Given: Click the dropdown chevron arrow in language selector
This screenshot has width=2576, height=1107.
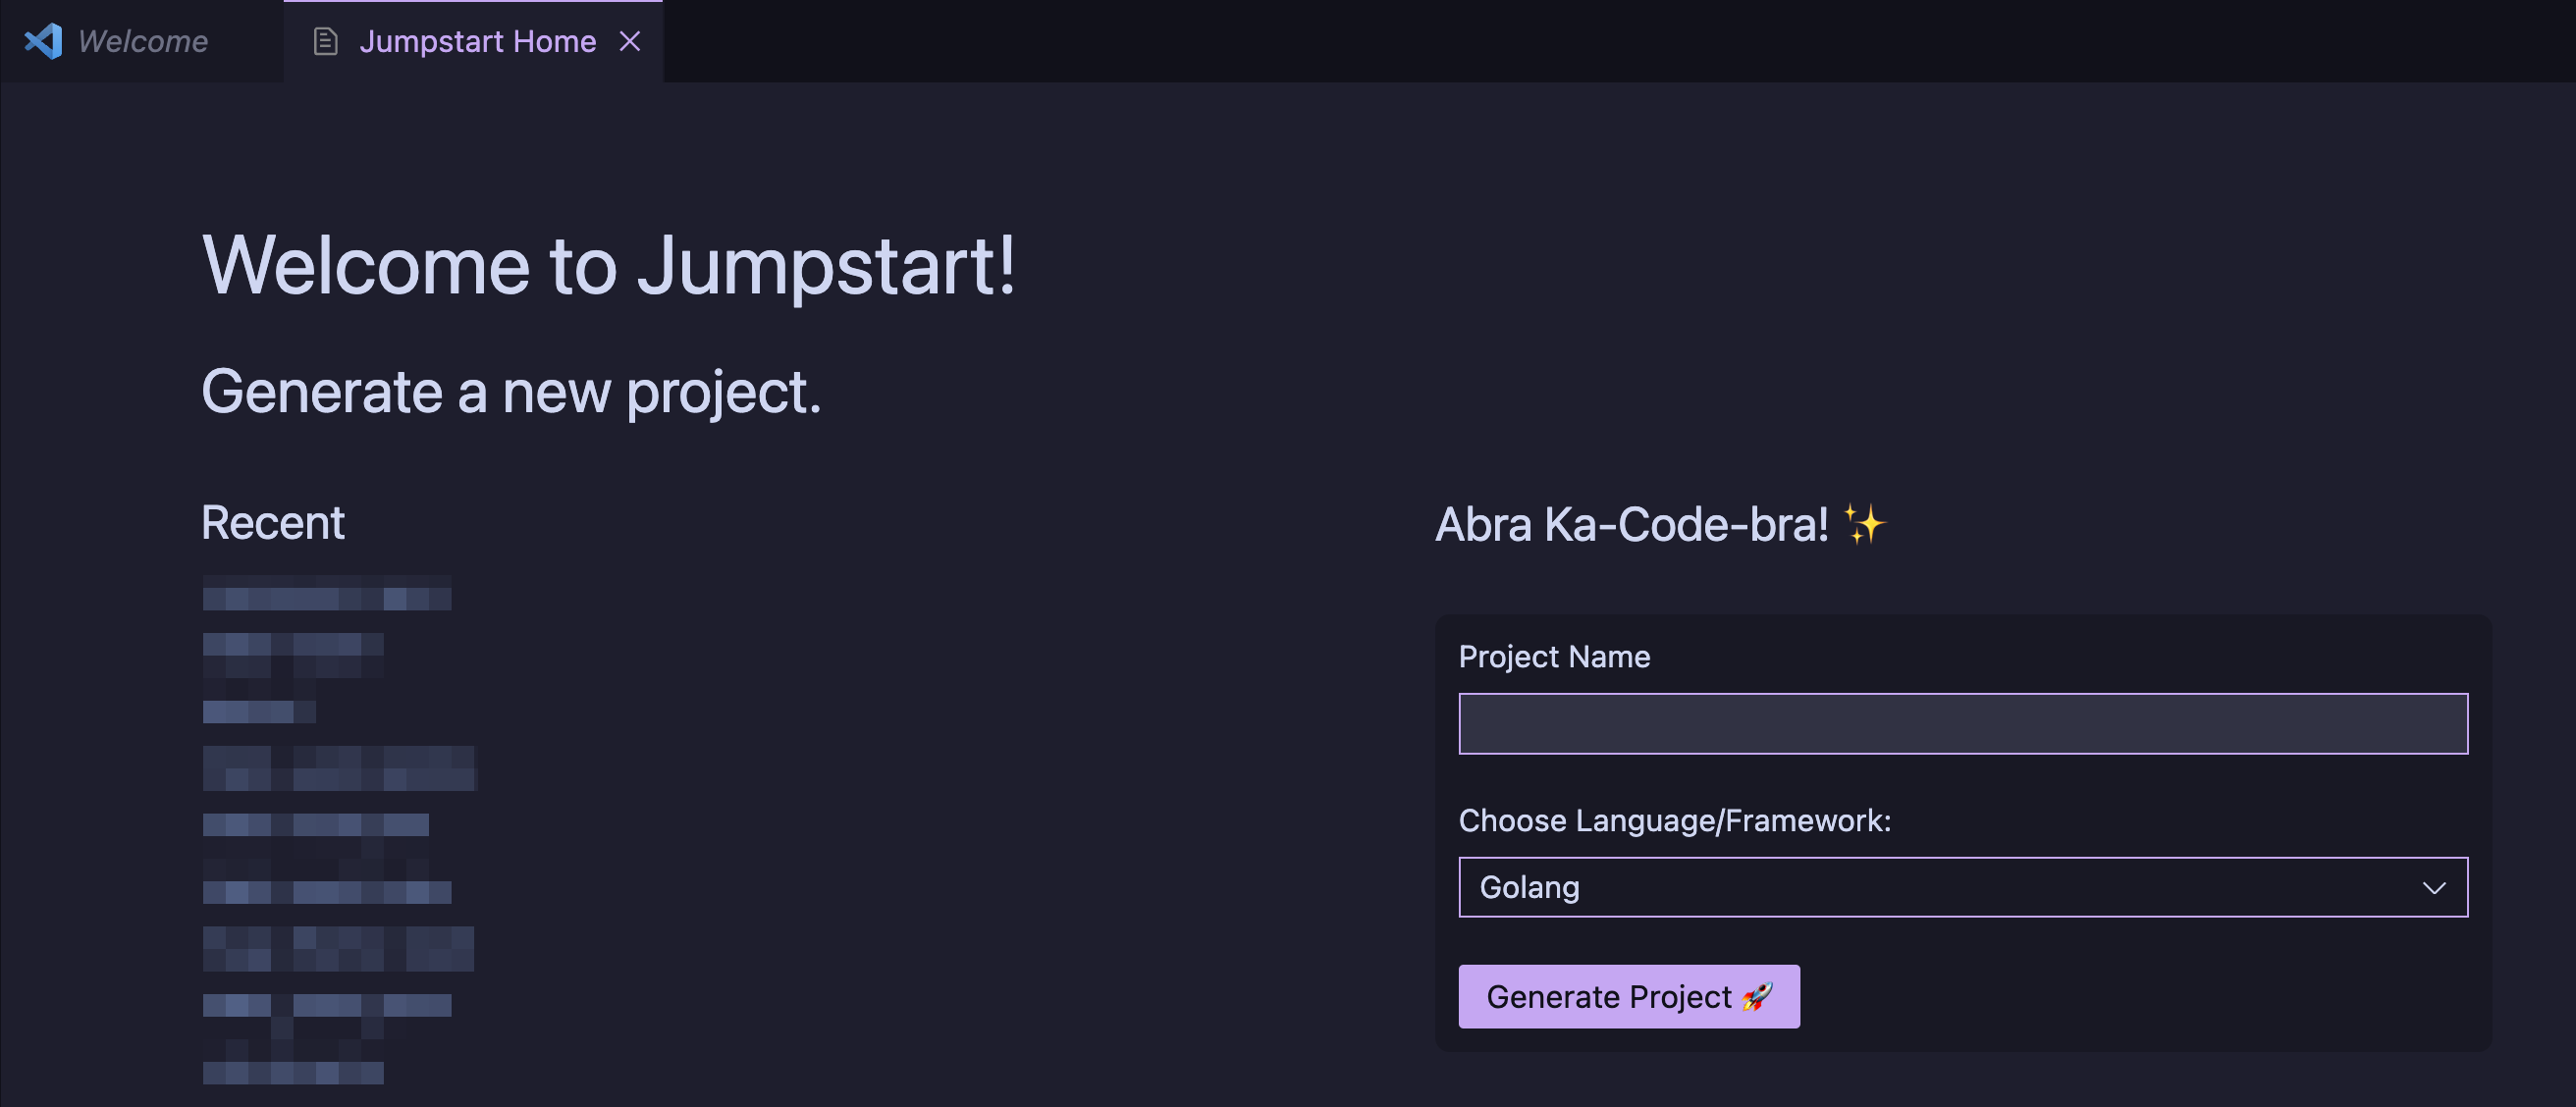Looking at the screenshot, I should pyautogui.click(x=2433, y=888).
